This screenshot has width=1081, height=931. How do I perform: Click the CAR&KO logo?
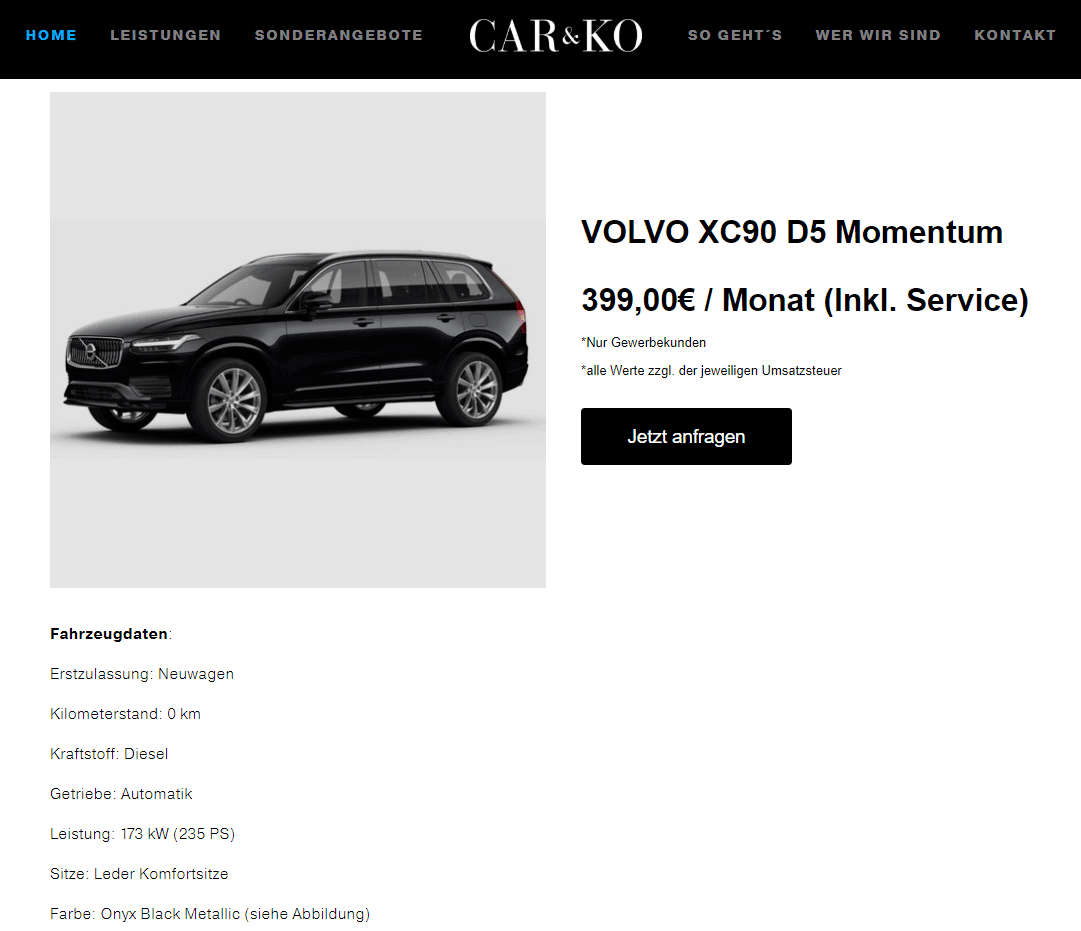tap(556, 36)
